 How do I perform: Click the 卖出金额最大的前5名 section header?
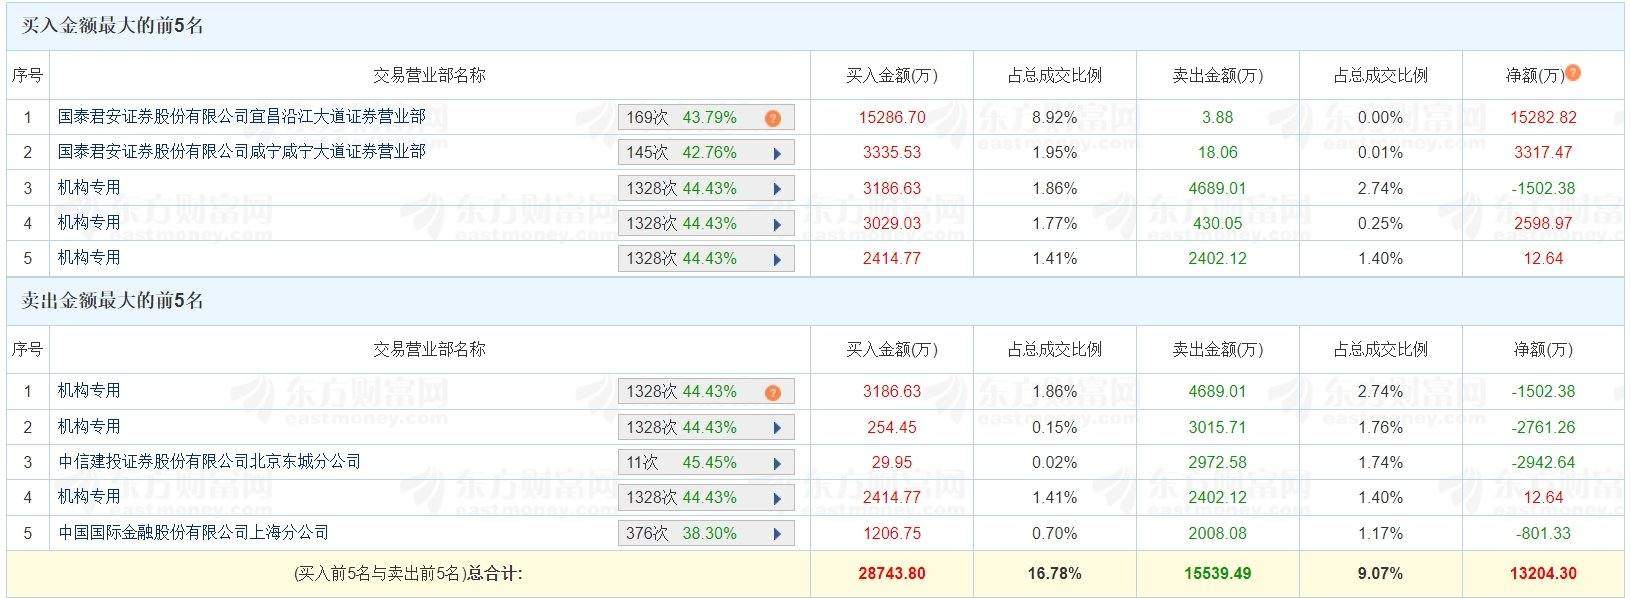(112, 301)
